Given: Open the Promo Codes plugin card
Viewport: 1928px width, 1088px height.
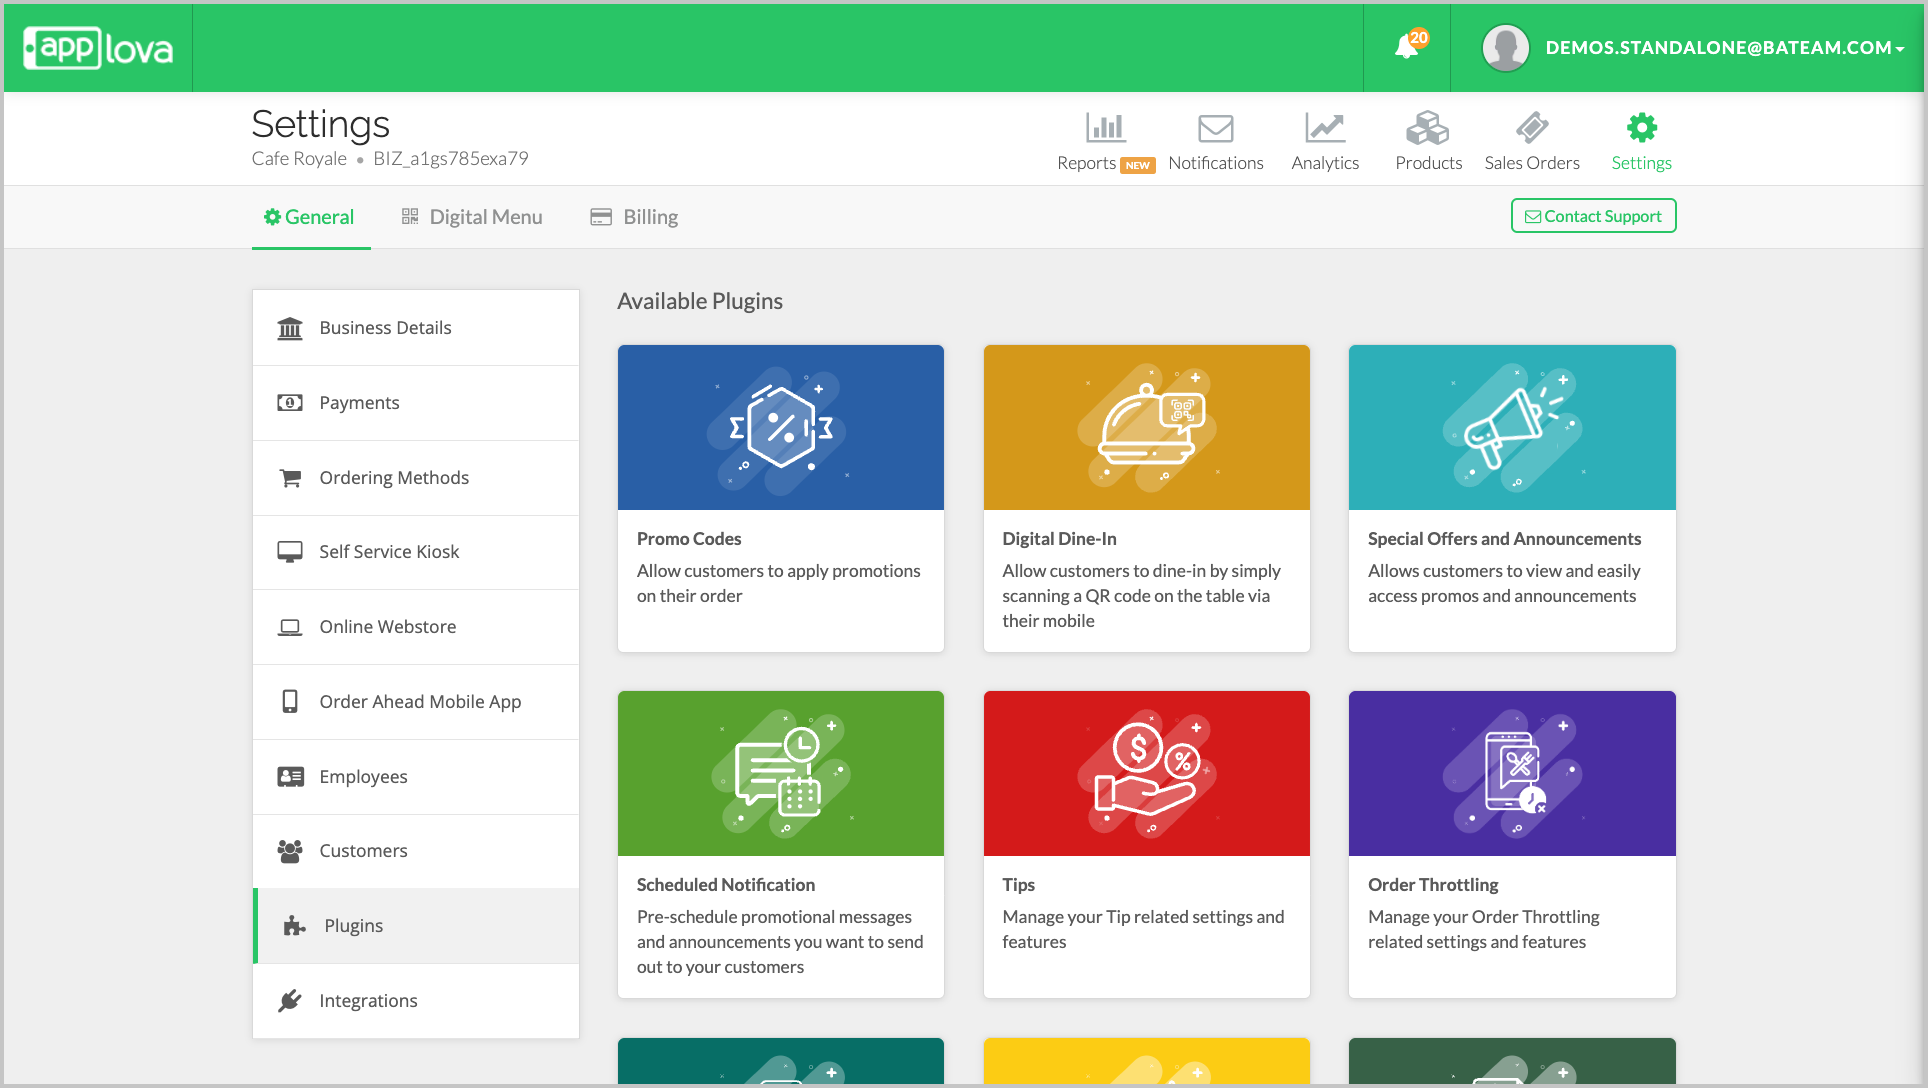Looking at the screenshot, I should tap(780, 497).
